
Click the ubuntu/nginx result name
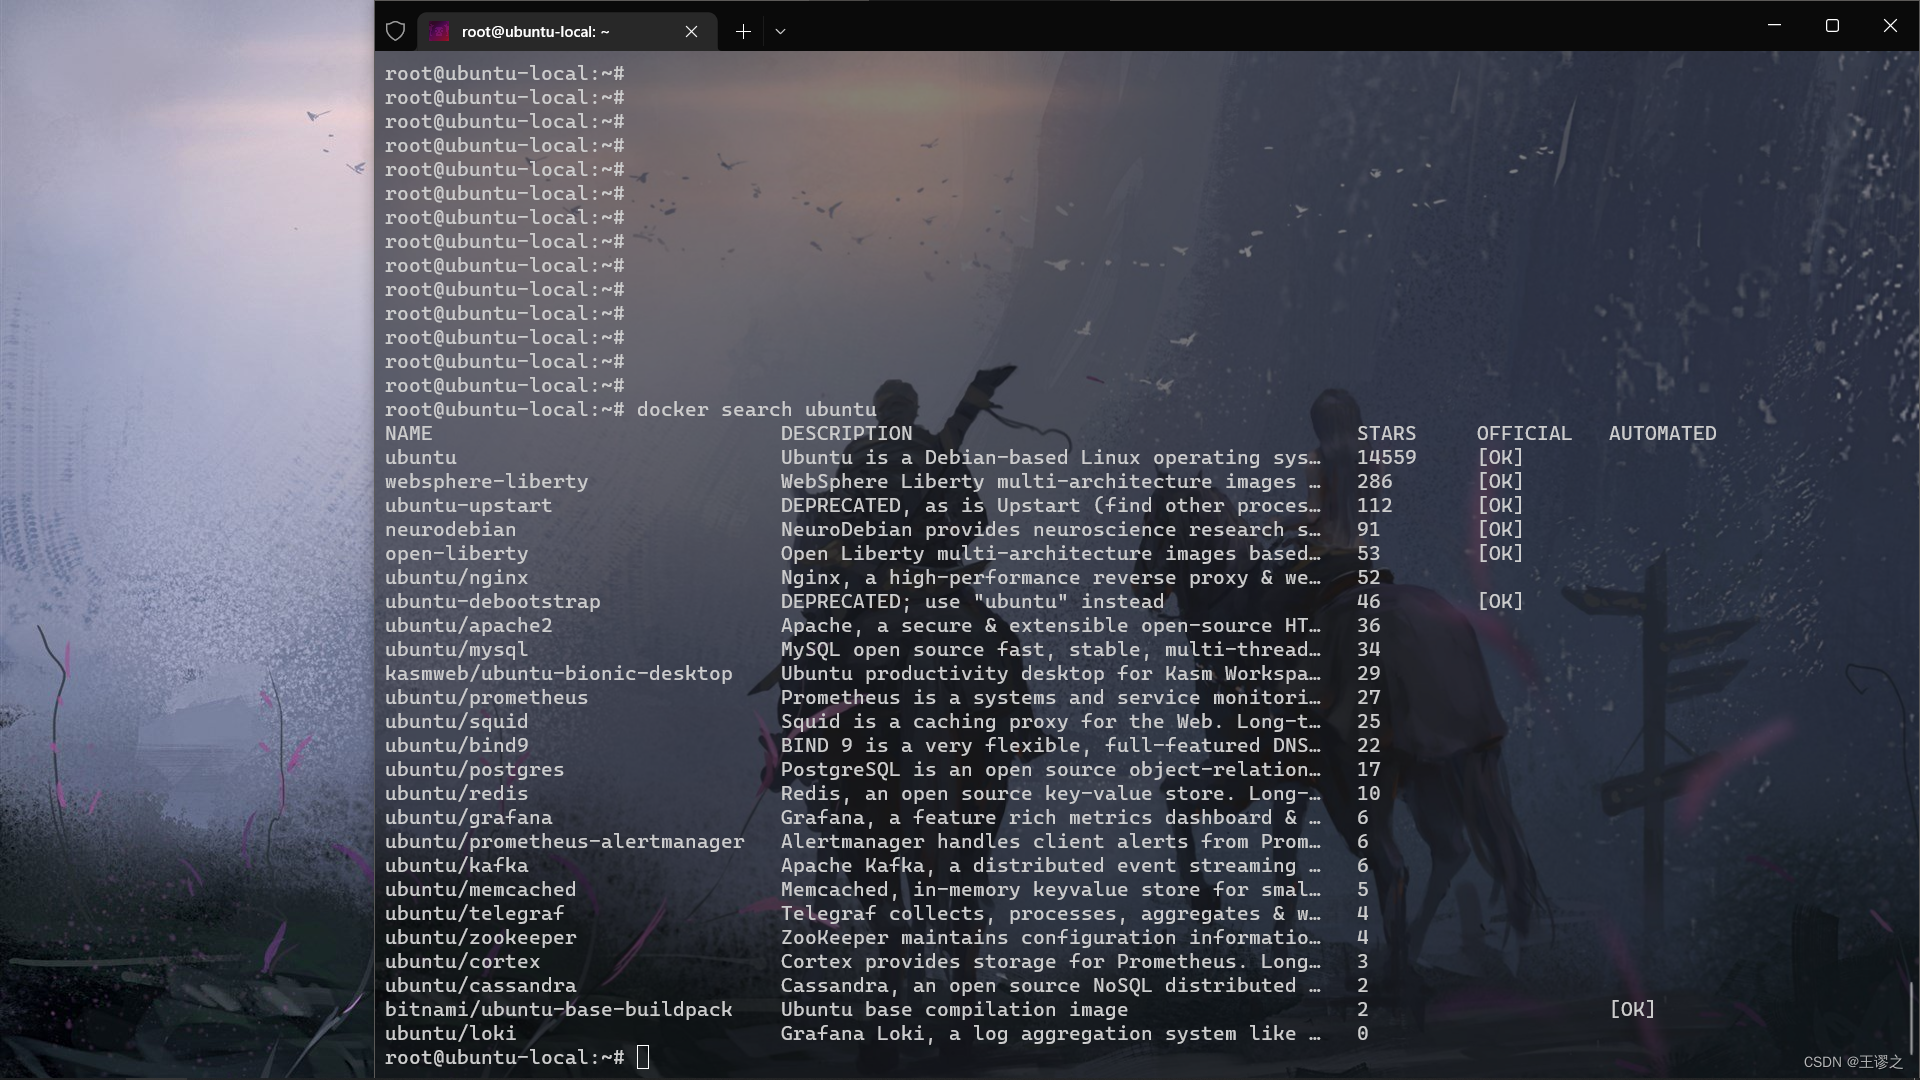pos(456,577)
